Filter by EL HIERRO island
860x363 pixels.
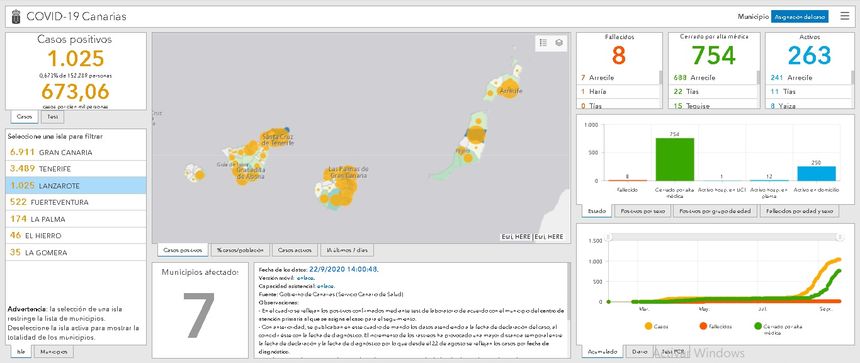pyautogui.click(x=76, y=236)
